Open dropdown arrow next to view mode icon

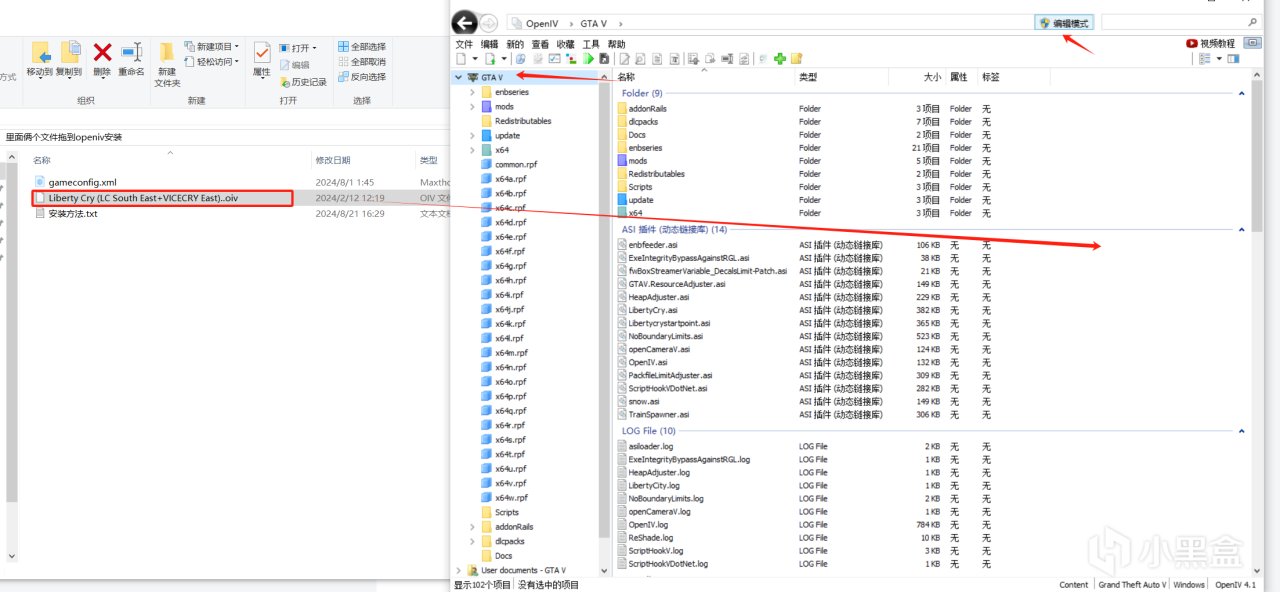pos(1218,59)
